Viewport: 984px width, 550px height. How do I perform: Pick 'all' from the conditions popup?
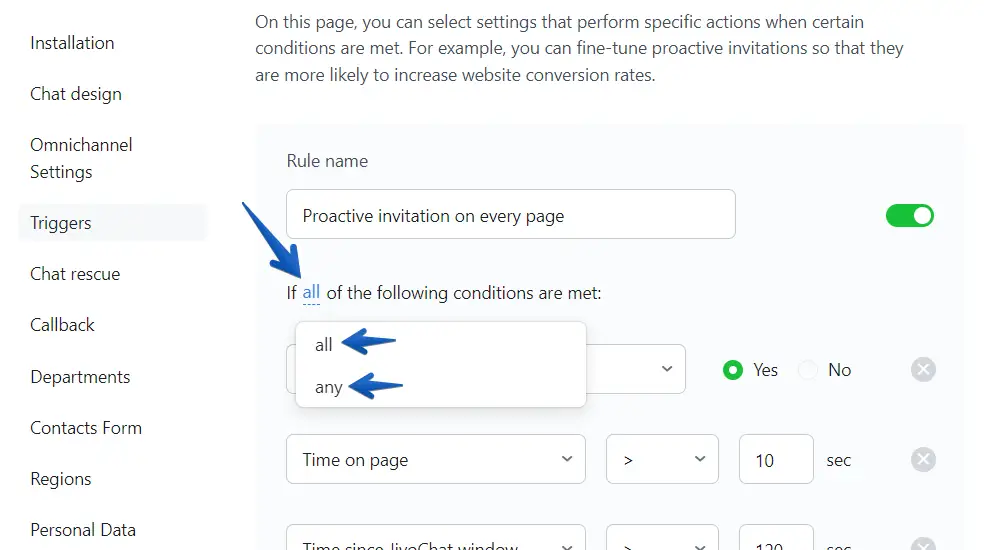click(324, 345)
